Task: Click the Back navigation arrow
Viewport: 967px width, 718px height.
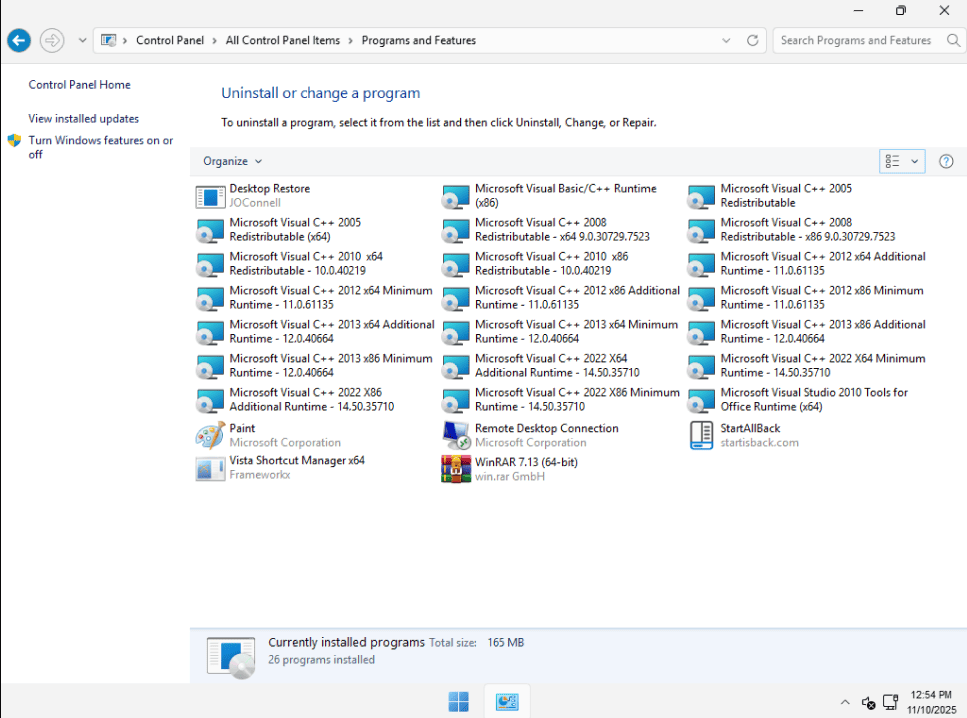Action: coord(19,41)
